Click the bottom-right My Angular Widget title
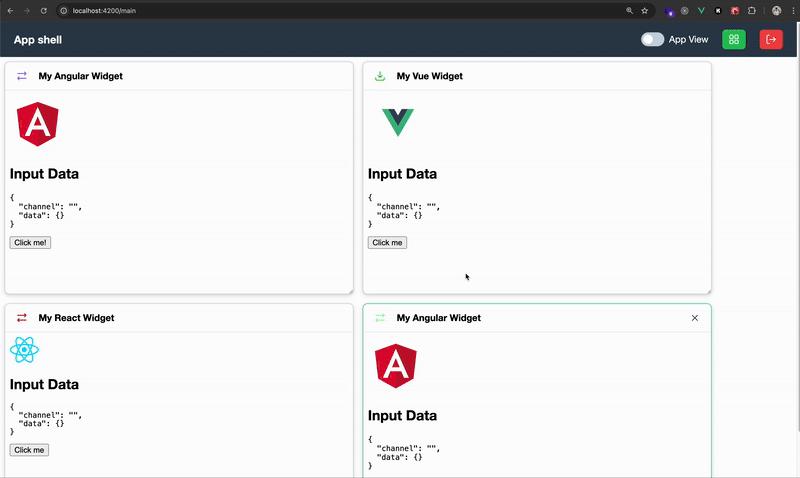The height and width of the screenshot is (478, 800). [439, 318]
